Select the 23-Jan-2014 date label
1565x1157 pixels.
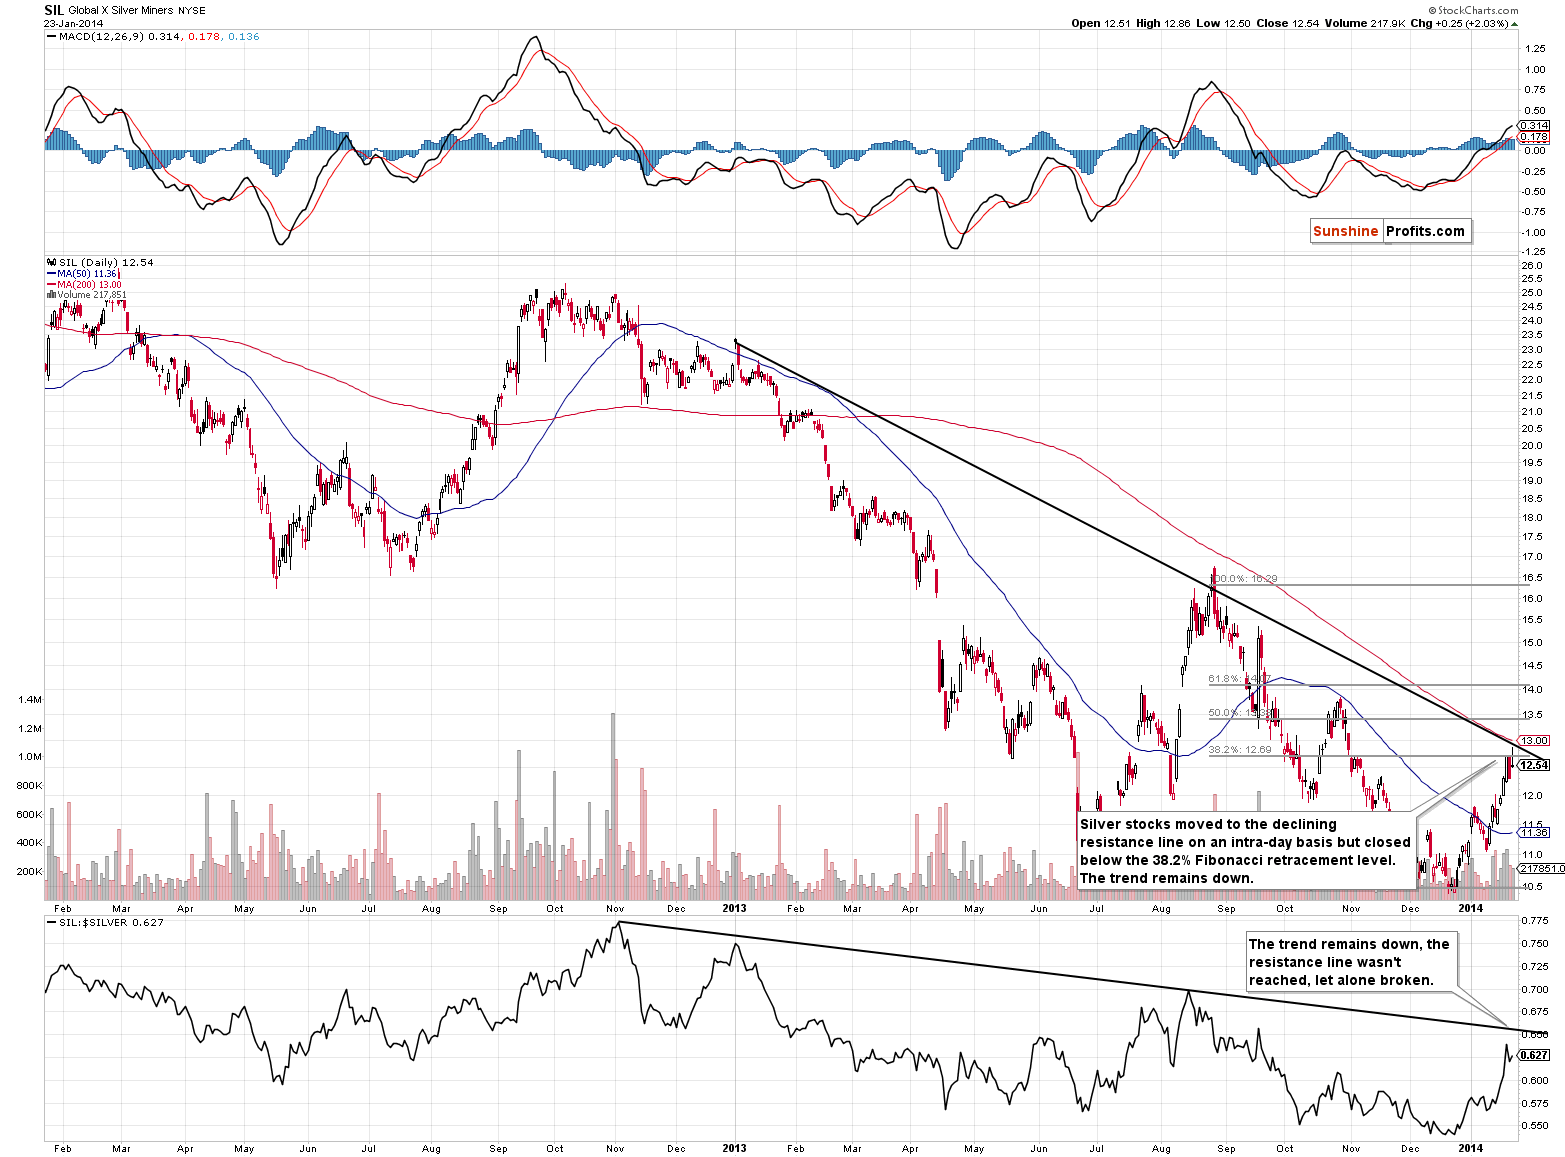74,23
